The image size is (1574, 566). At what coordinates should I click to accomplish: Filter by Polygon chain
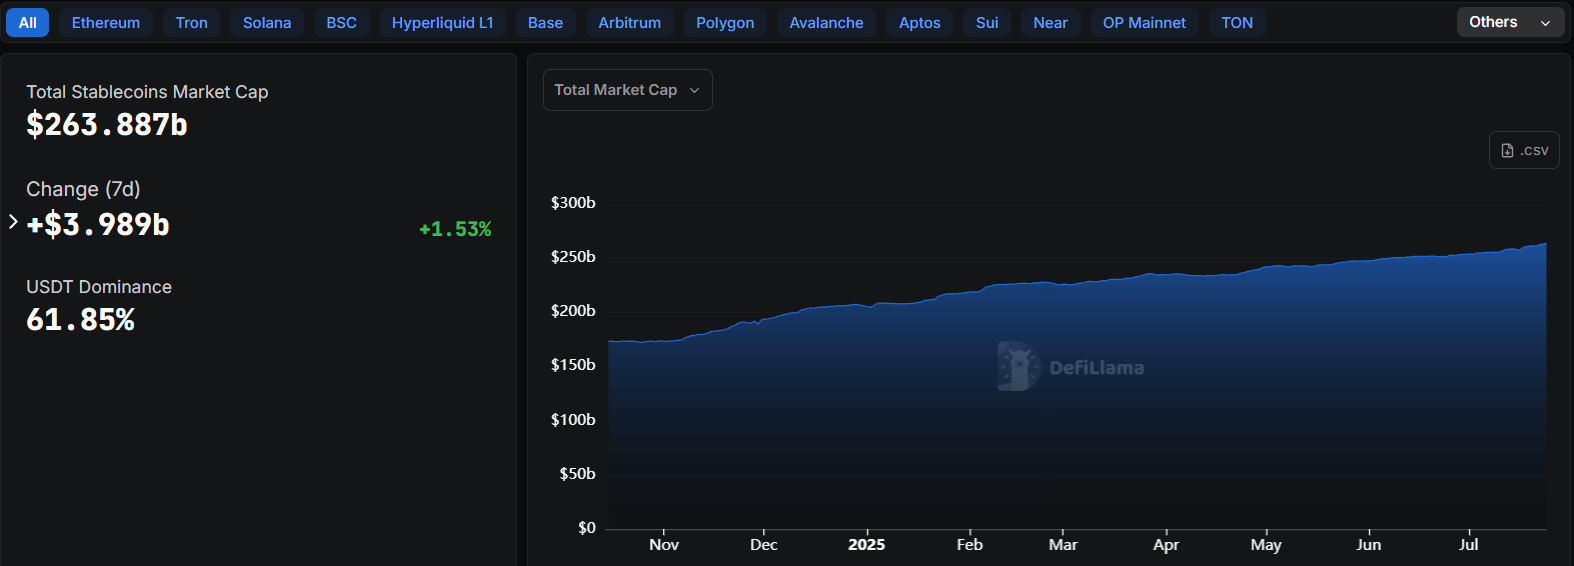(x=725, y=23)
